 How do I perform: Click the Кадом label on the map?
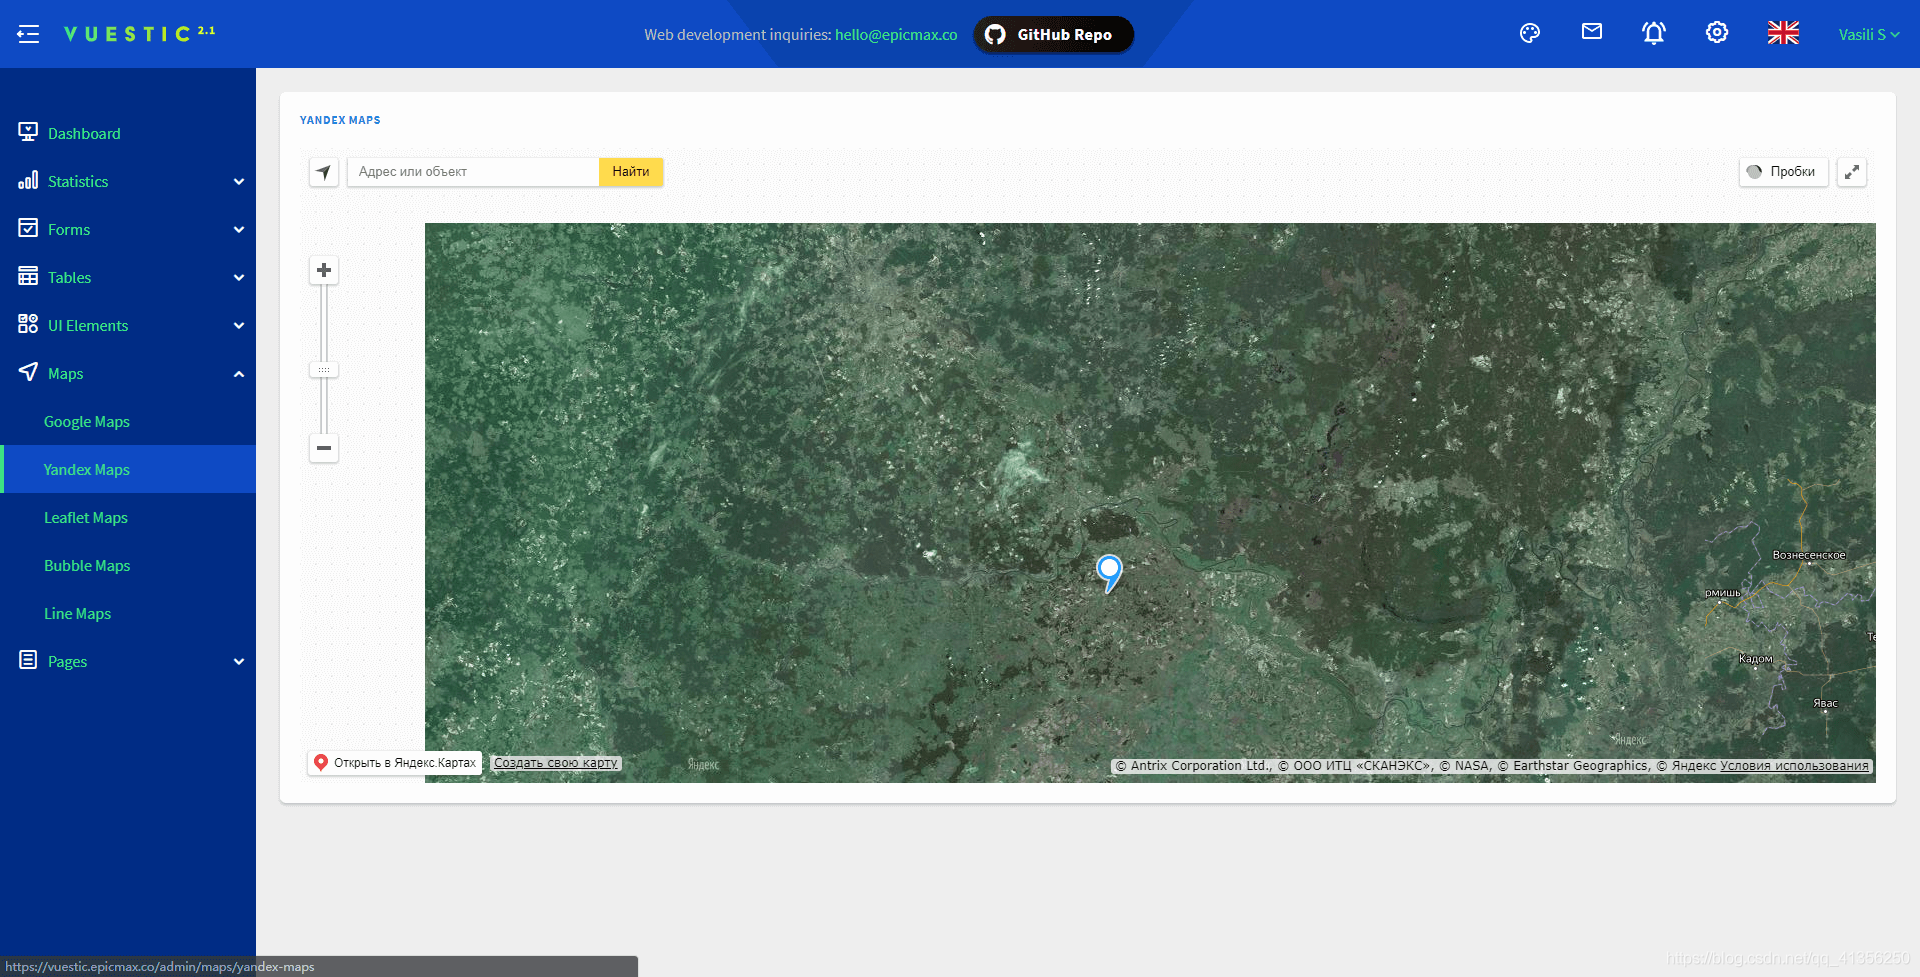click(x=1756, y=659)
